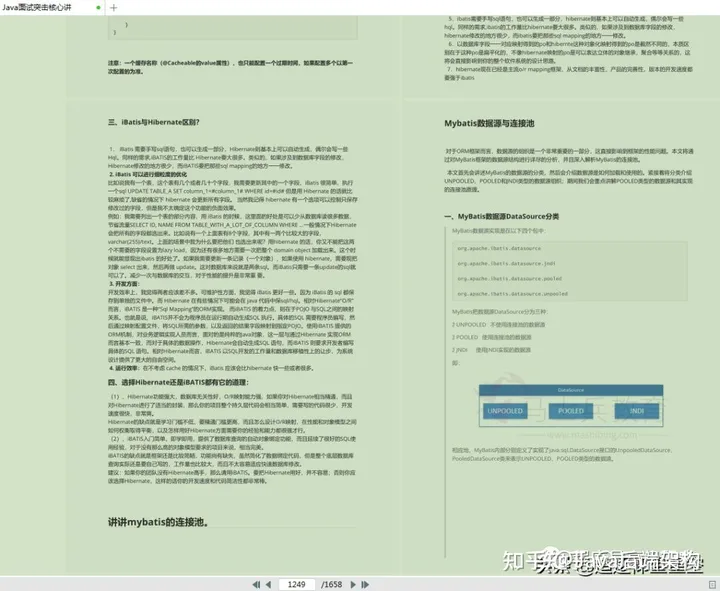Viewport: 720px width, 591px height.
Task: Click the DataSource header bar in diagram
Action: [x=571, y=390]
